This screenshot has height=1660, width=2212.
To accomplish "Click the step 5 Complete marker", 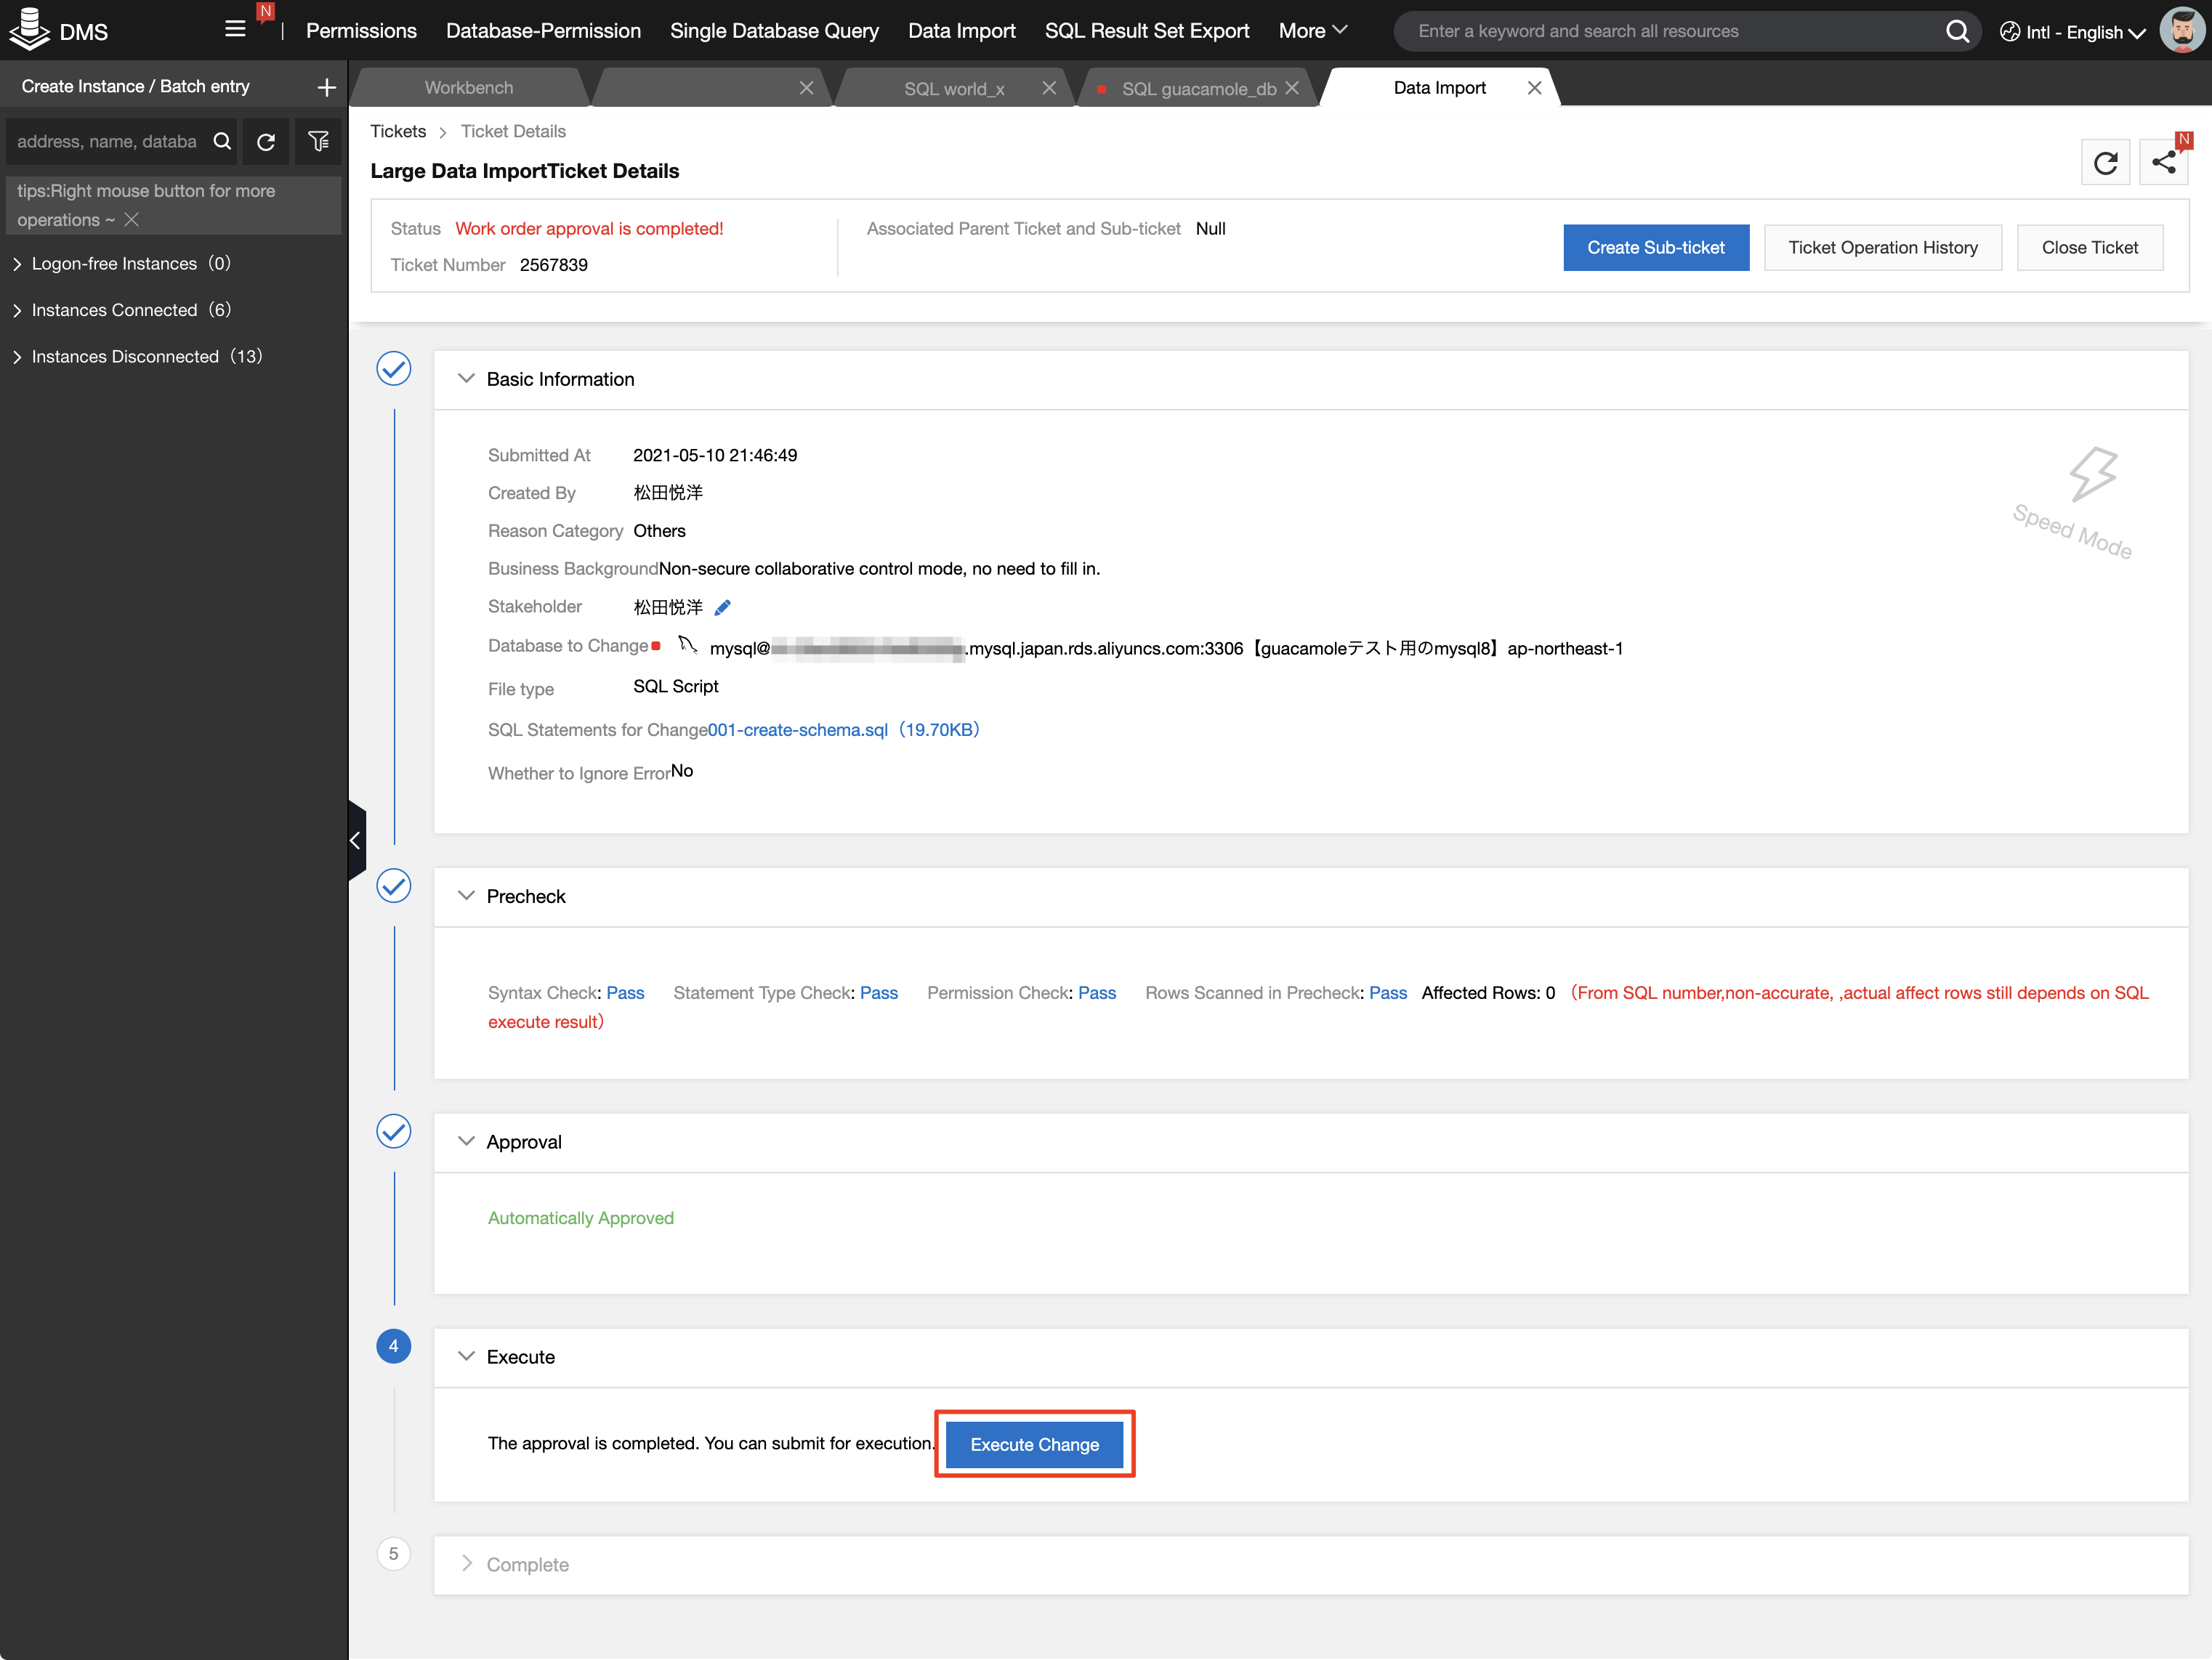I will (x=394, y=1554).
